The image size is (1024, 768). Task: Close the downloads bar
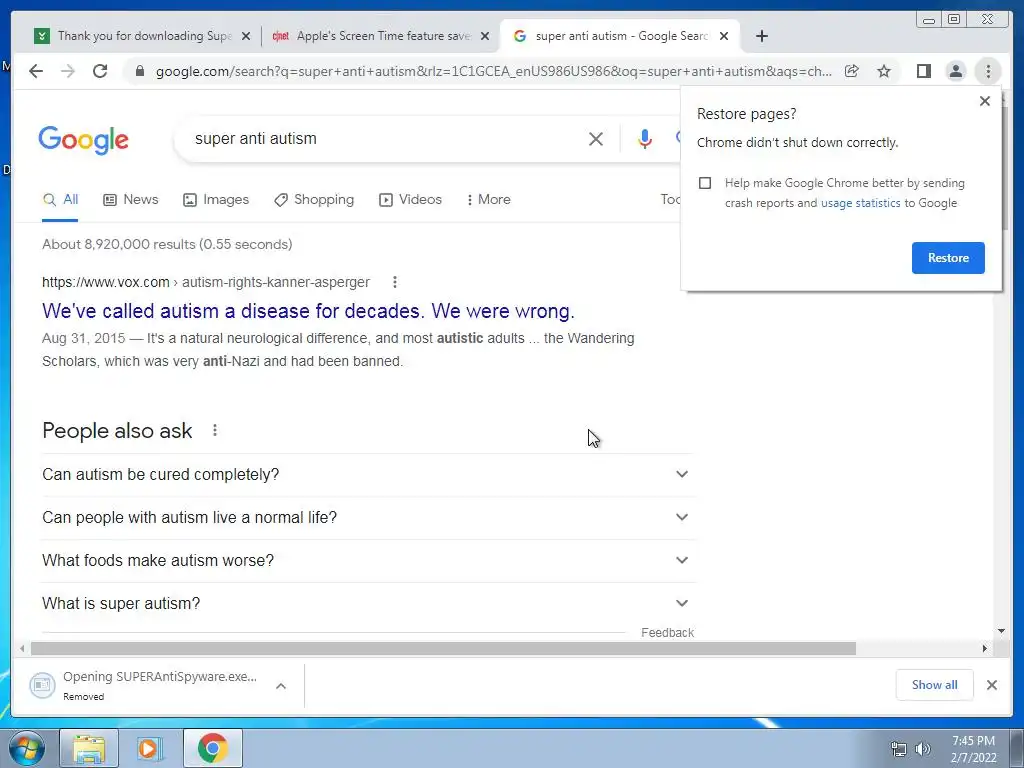click(991, 685)
